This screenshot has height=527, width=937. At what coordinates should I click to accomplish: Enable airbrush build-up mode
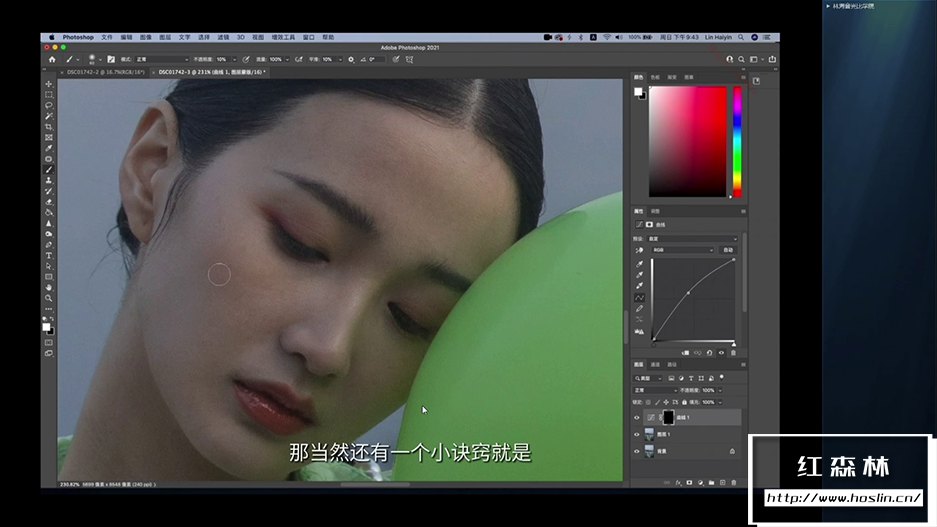tap(299, 59)
